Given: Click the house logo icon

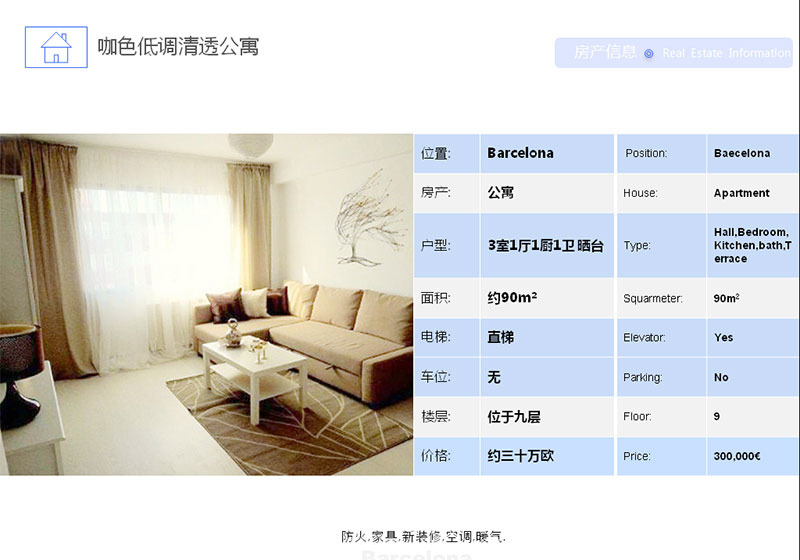Looking at the screenshot, I should (x=56, y=46).
